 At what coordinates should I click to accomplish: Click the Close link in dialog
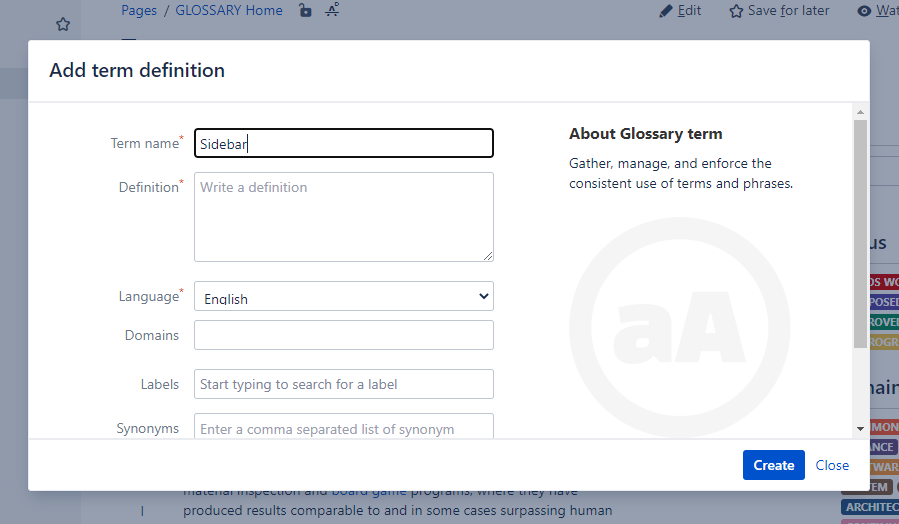(x=832, y=465)
